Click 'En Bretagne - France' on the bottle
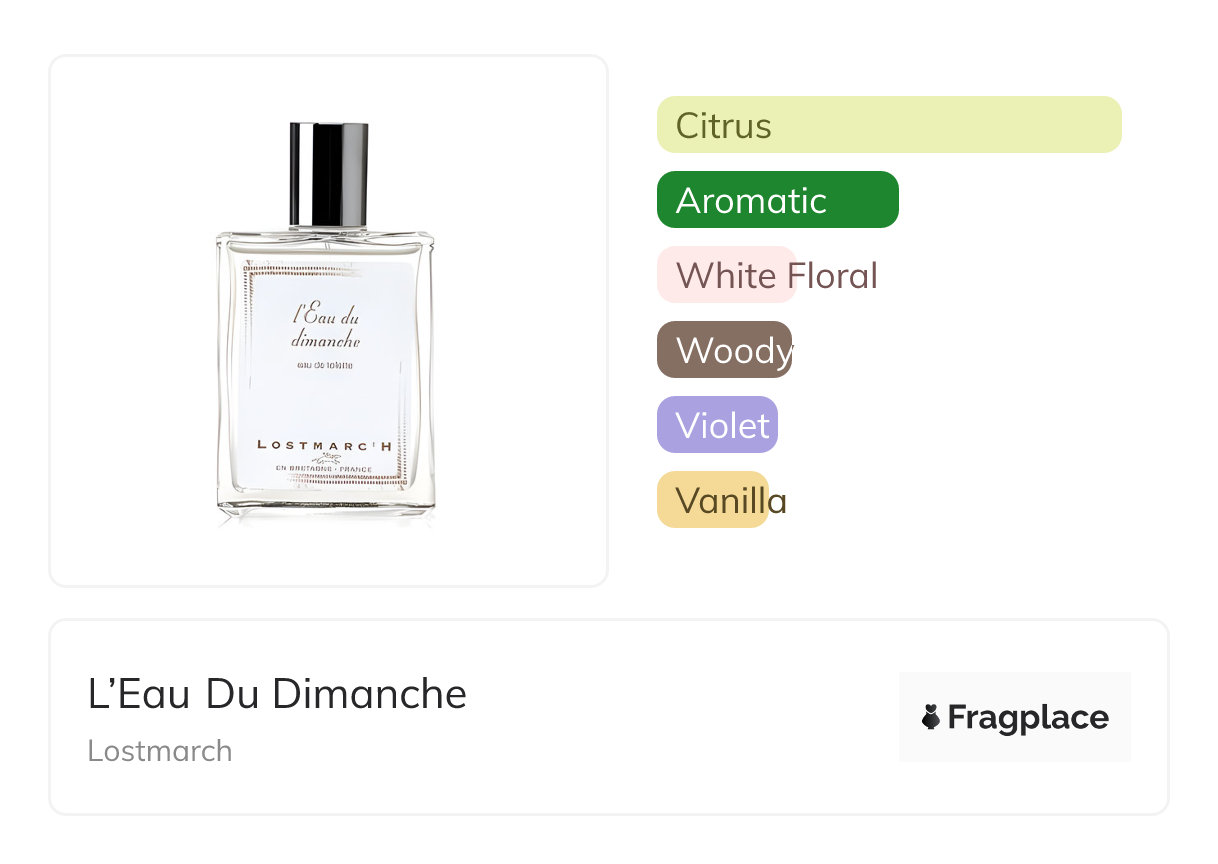The height and width of the screenshot is (864, 1218). tap(325, 469)
